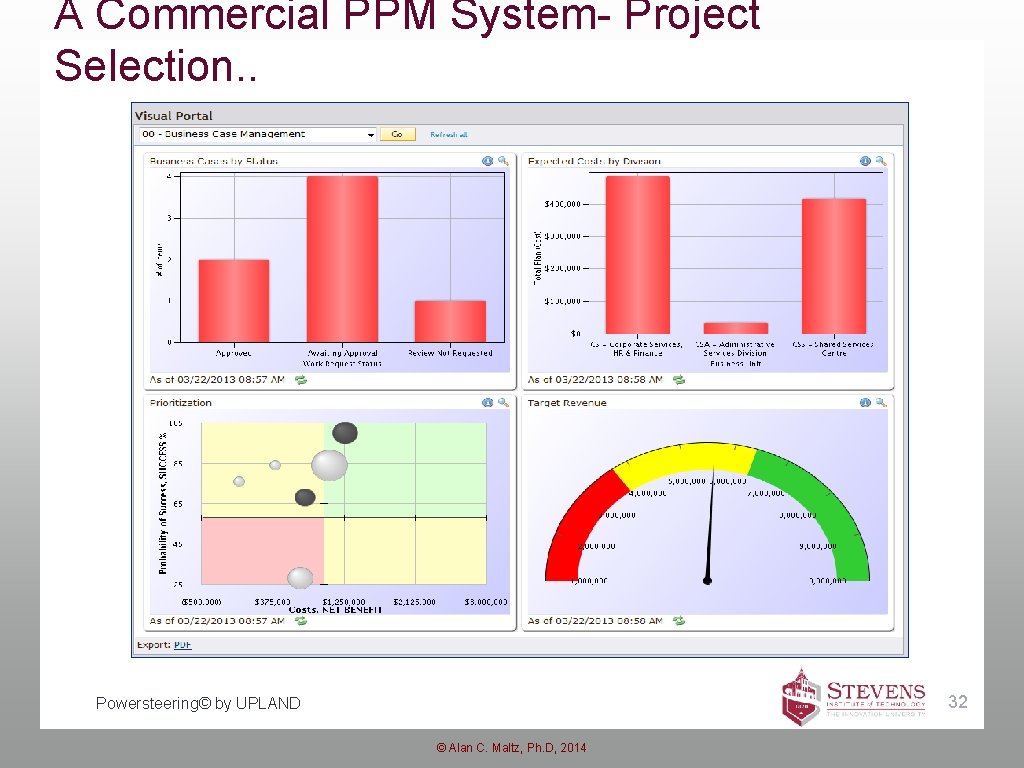The height and width of the screenshot is (768, 1024).
Task: Click magnifier icon on Target Revenue panel
Action: coord(881,402)
